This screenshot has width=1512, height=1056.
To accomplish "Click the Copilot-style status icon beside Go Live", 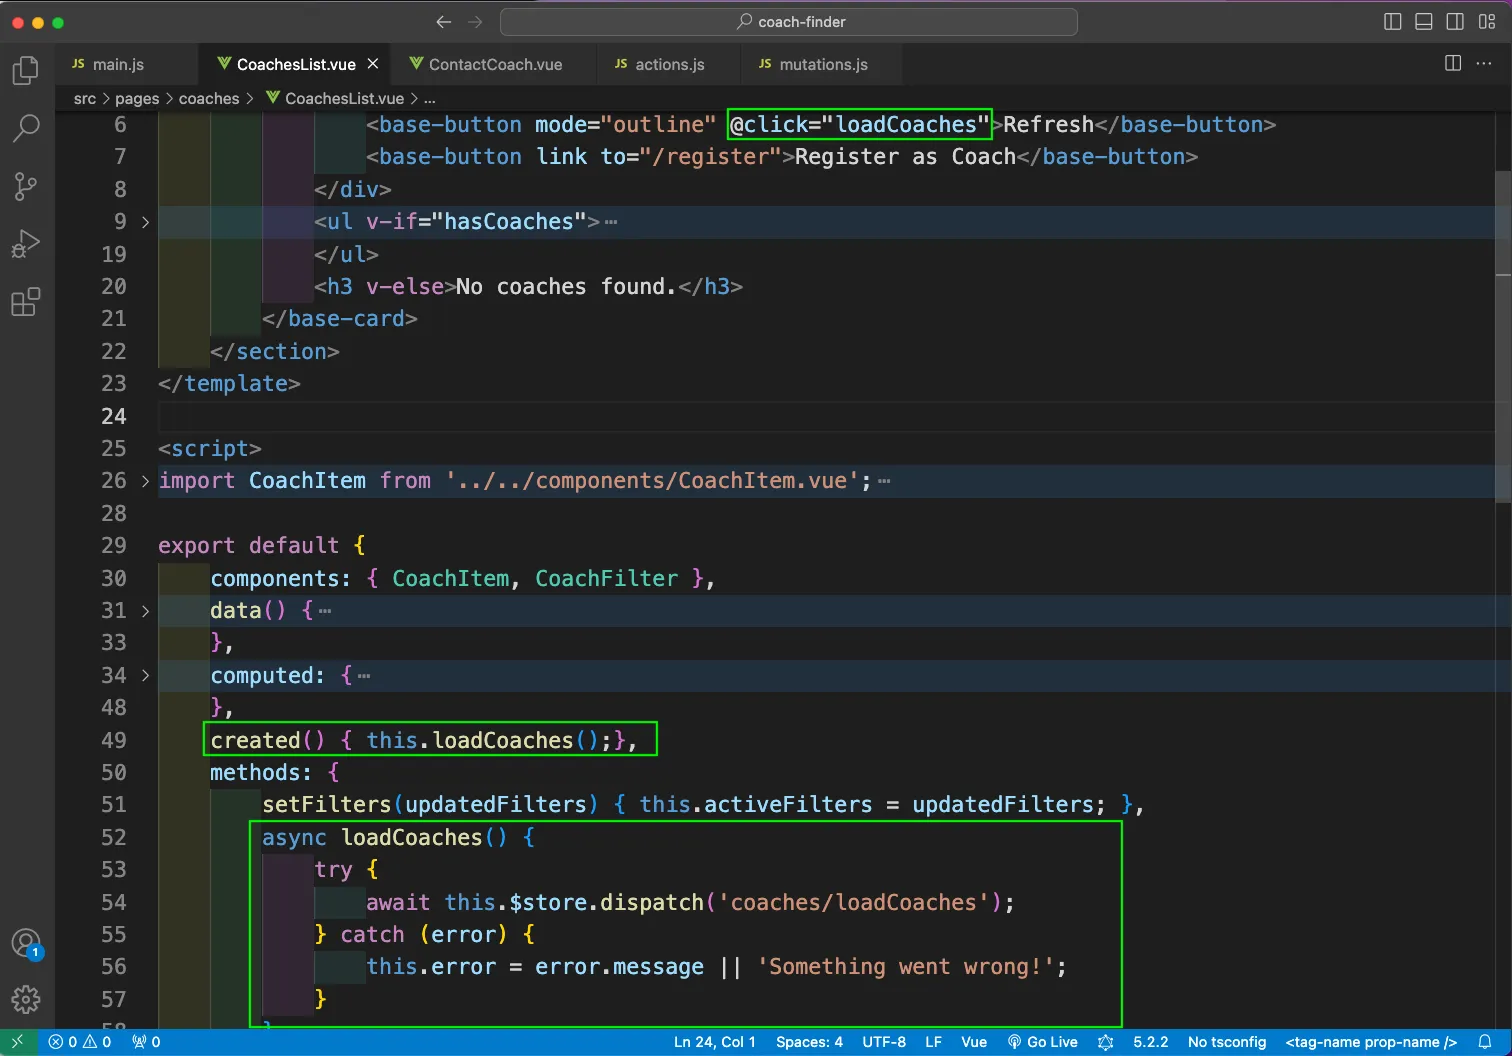I will tap(1105, 1042).
